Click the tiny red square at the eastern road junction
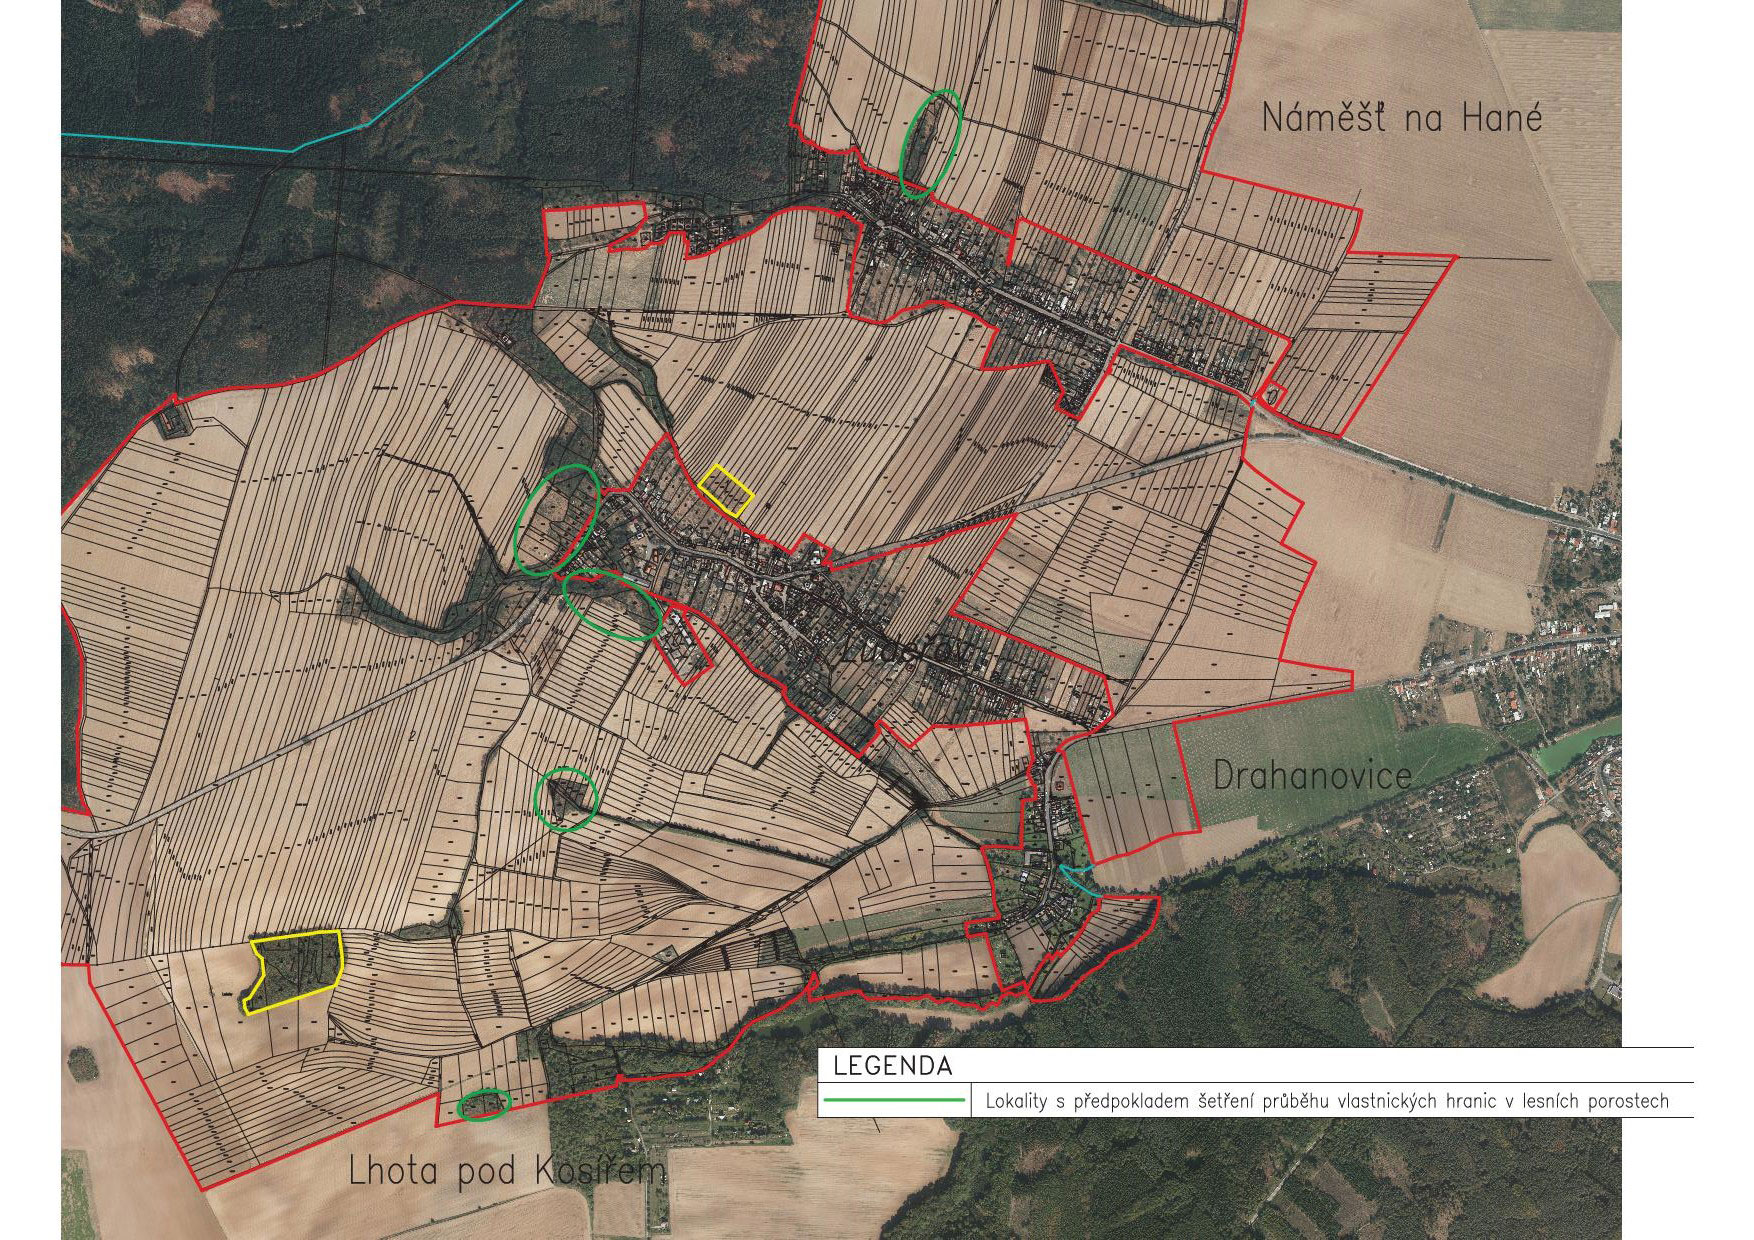 (1271, 393)
